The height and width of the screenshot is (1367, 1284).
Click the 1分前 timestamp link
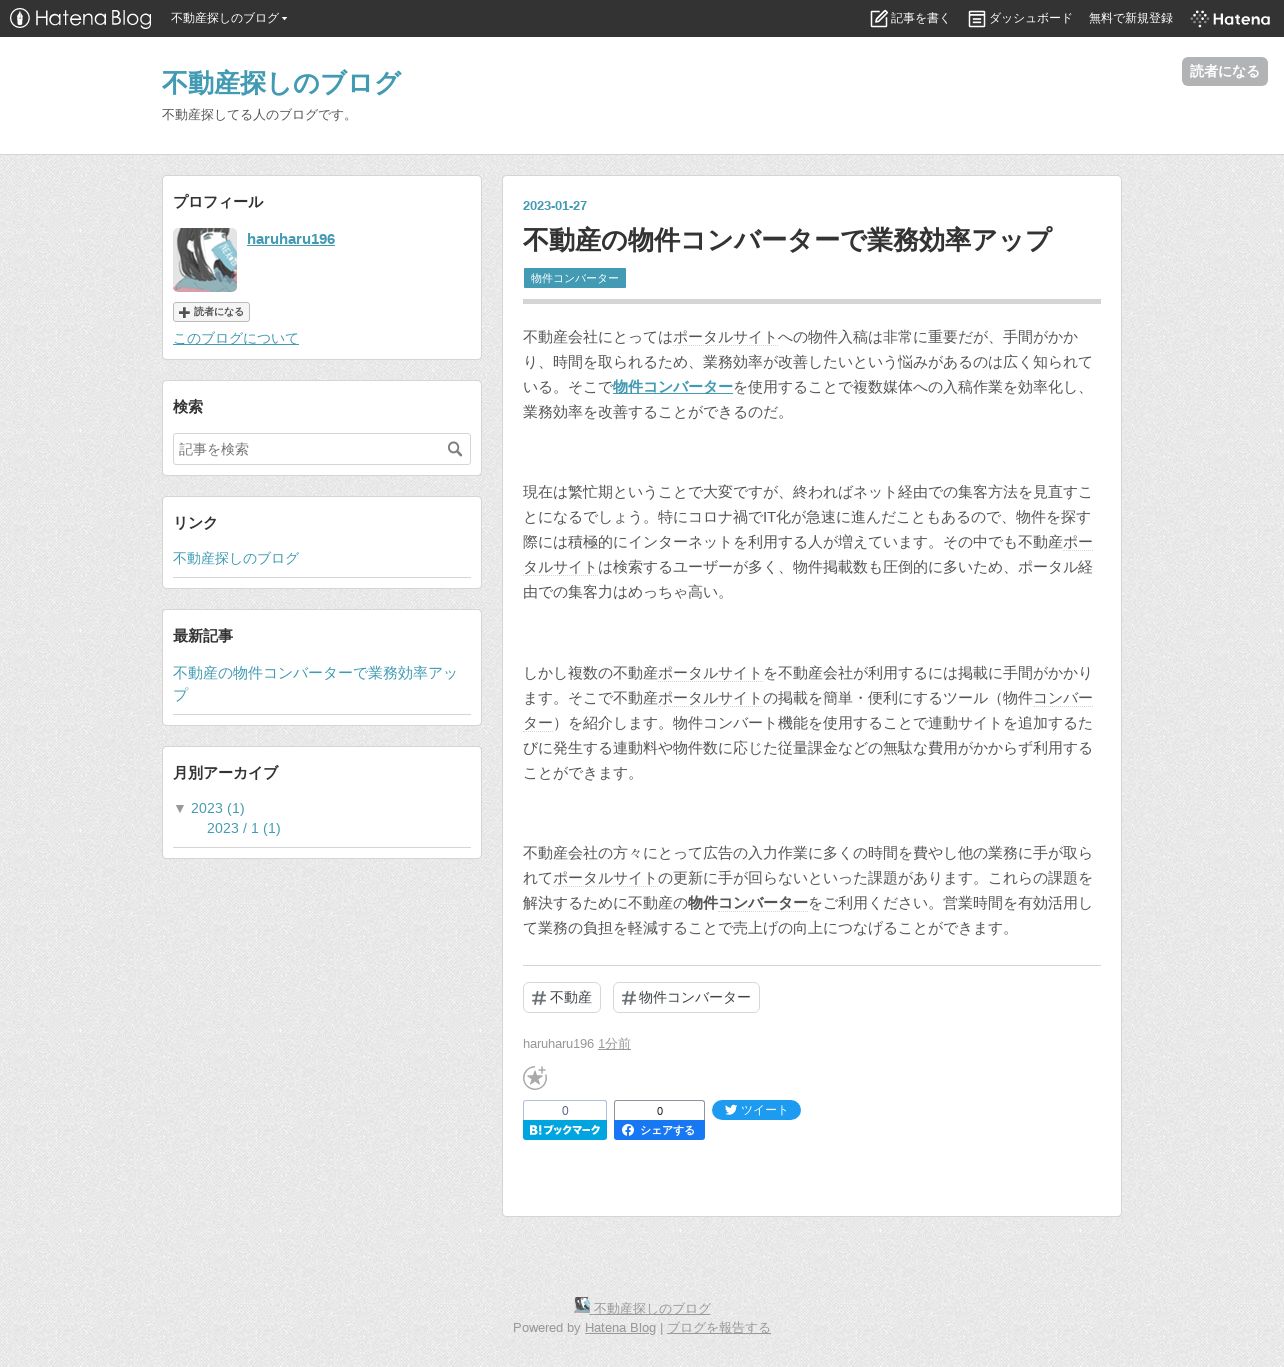click(614, 1043)
